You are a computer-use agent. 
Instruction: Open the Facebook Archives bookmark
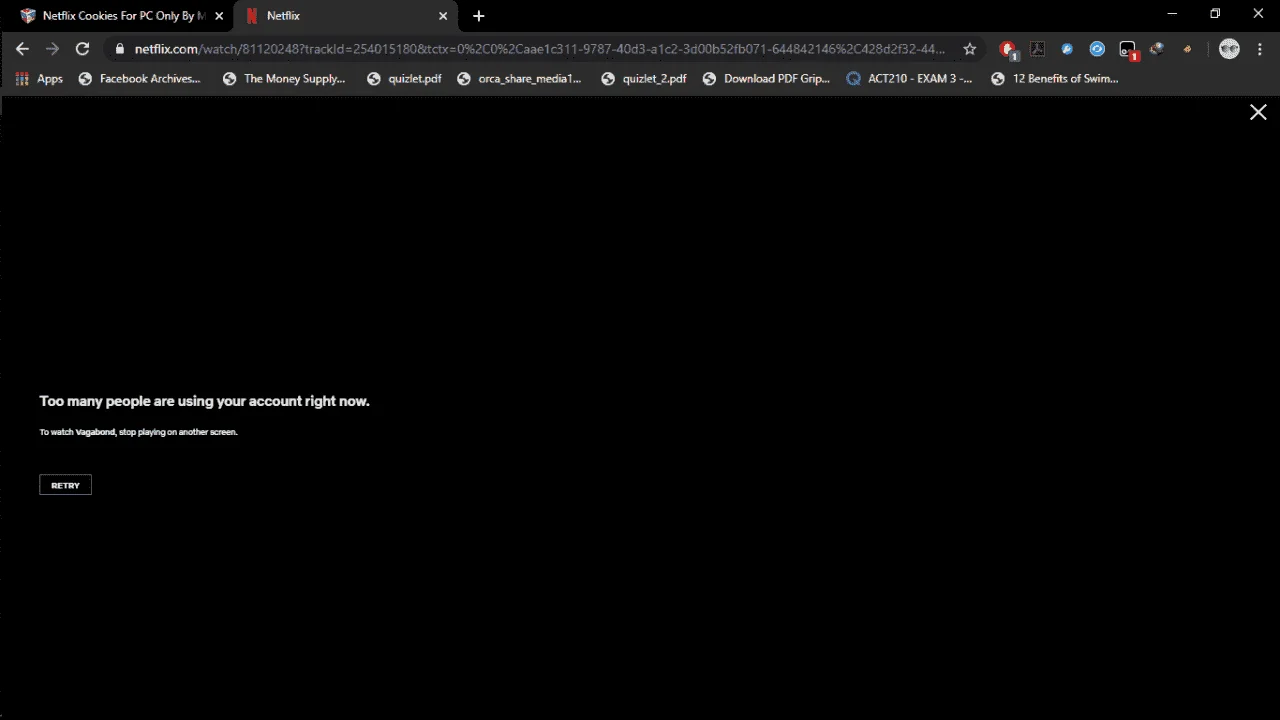[x=139, y=78]
